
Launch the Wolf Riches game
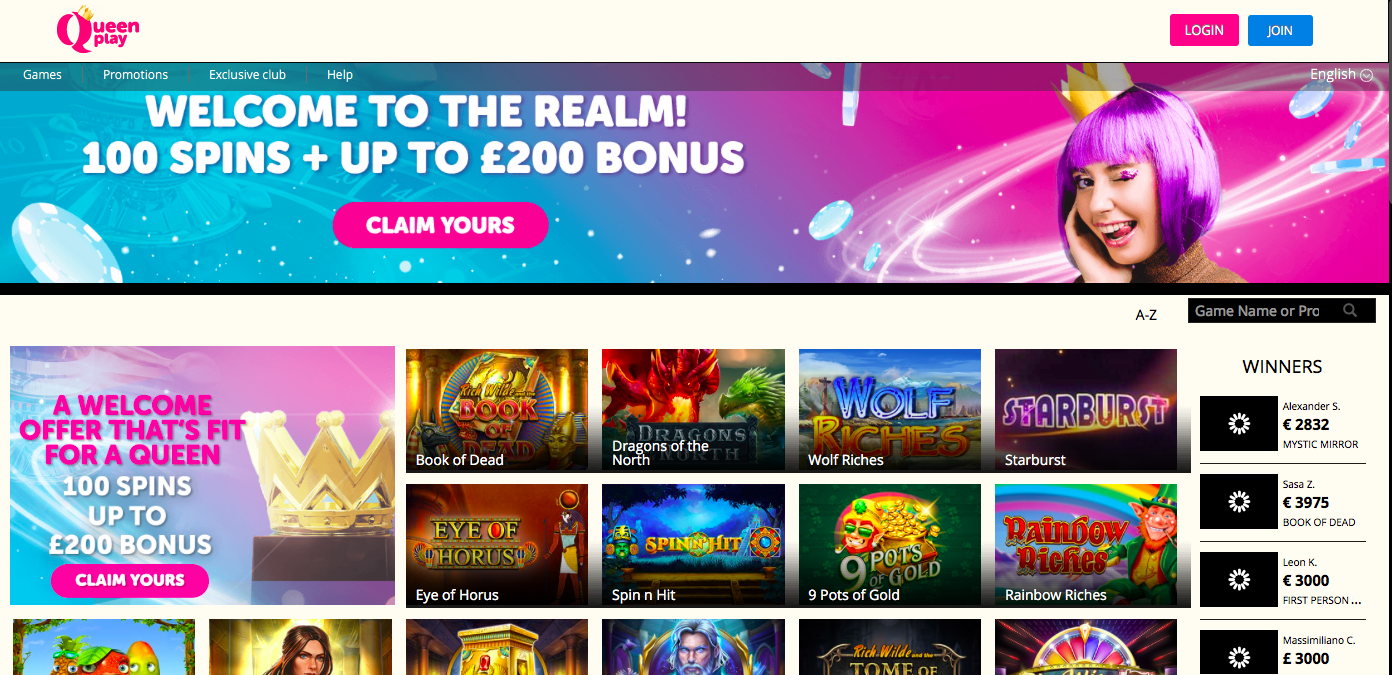890,410
